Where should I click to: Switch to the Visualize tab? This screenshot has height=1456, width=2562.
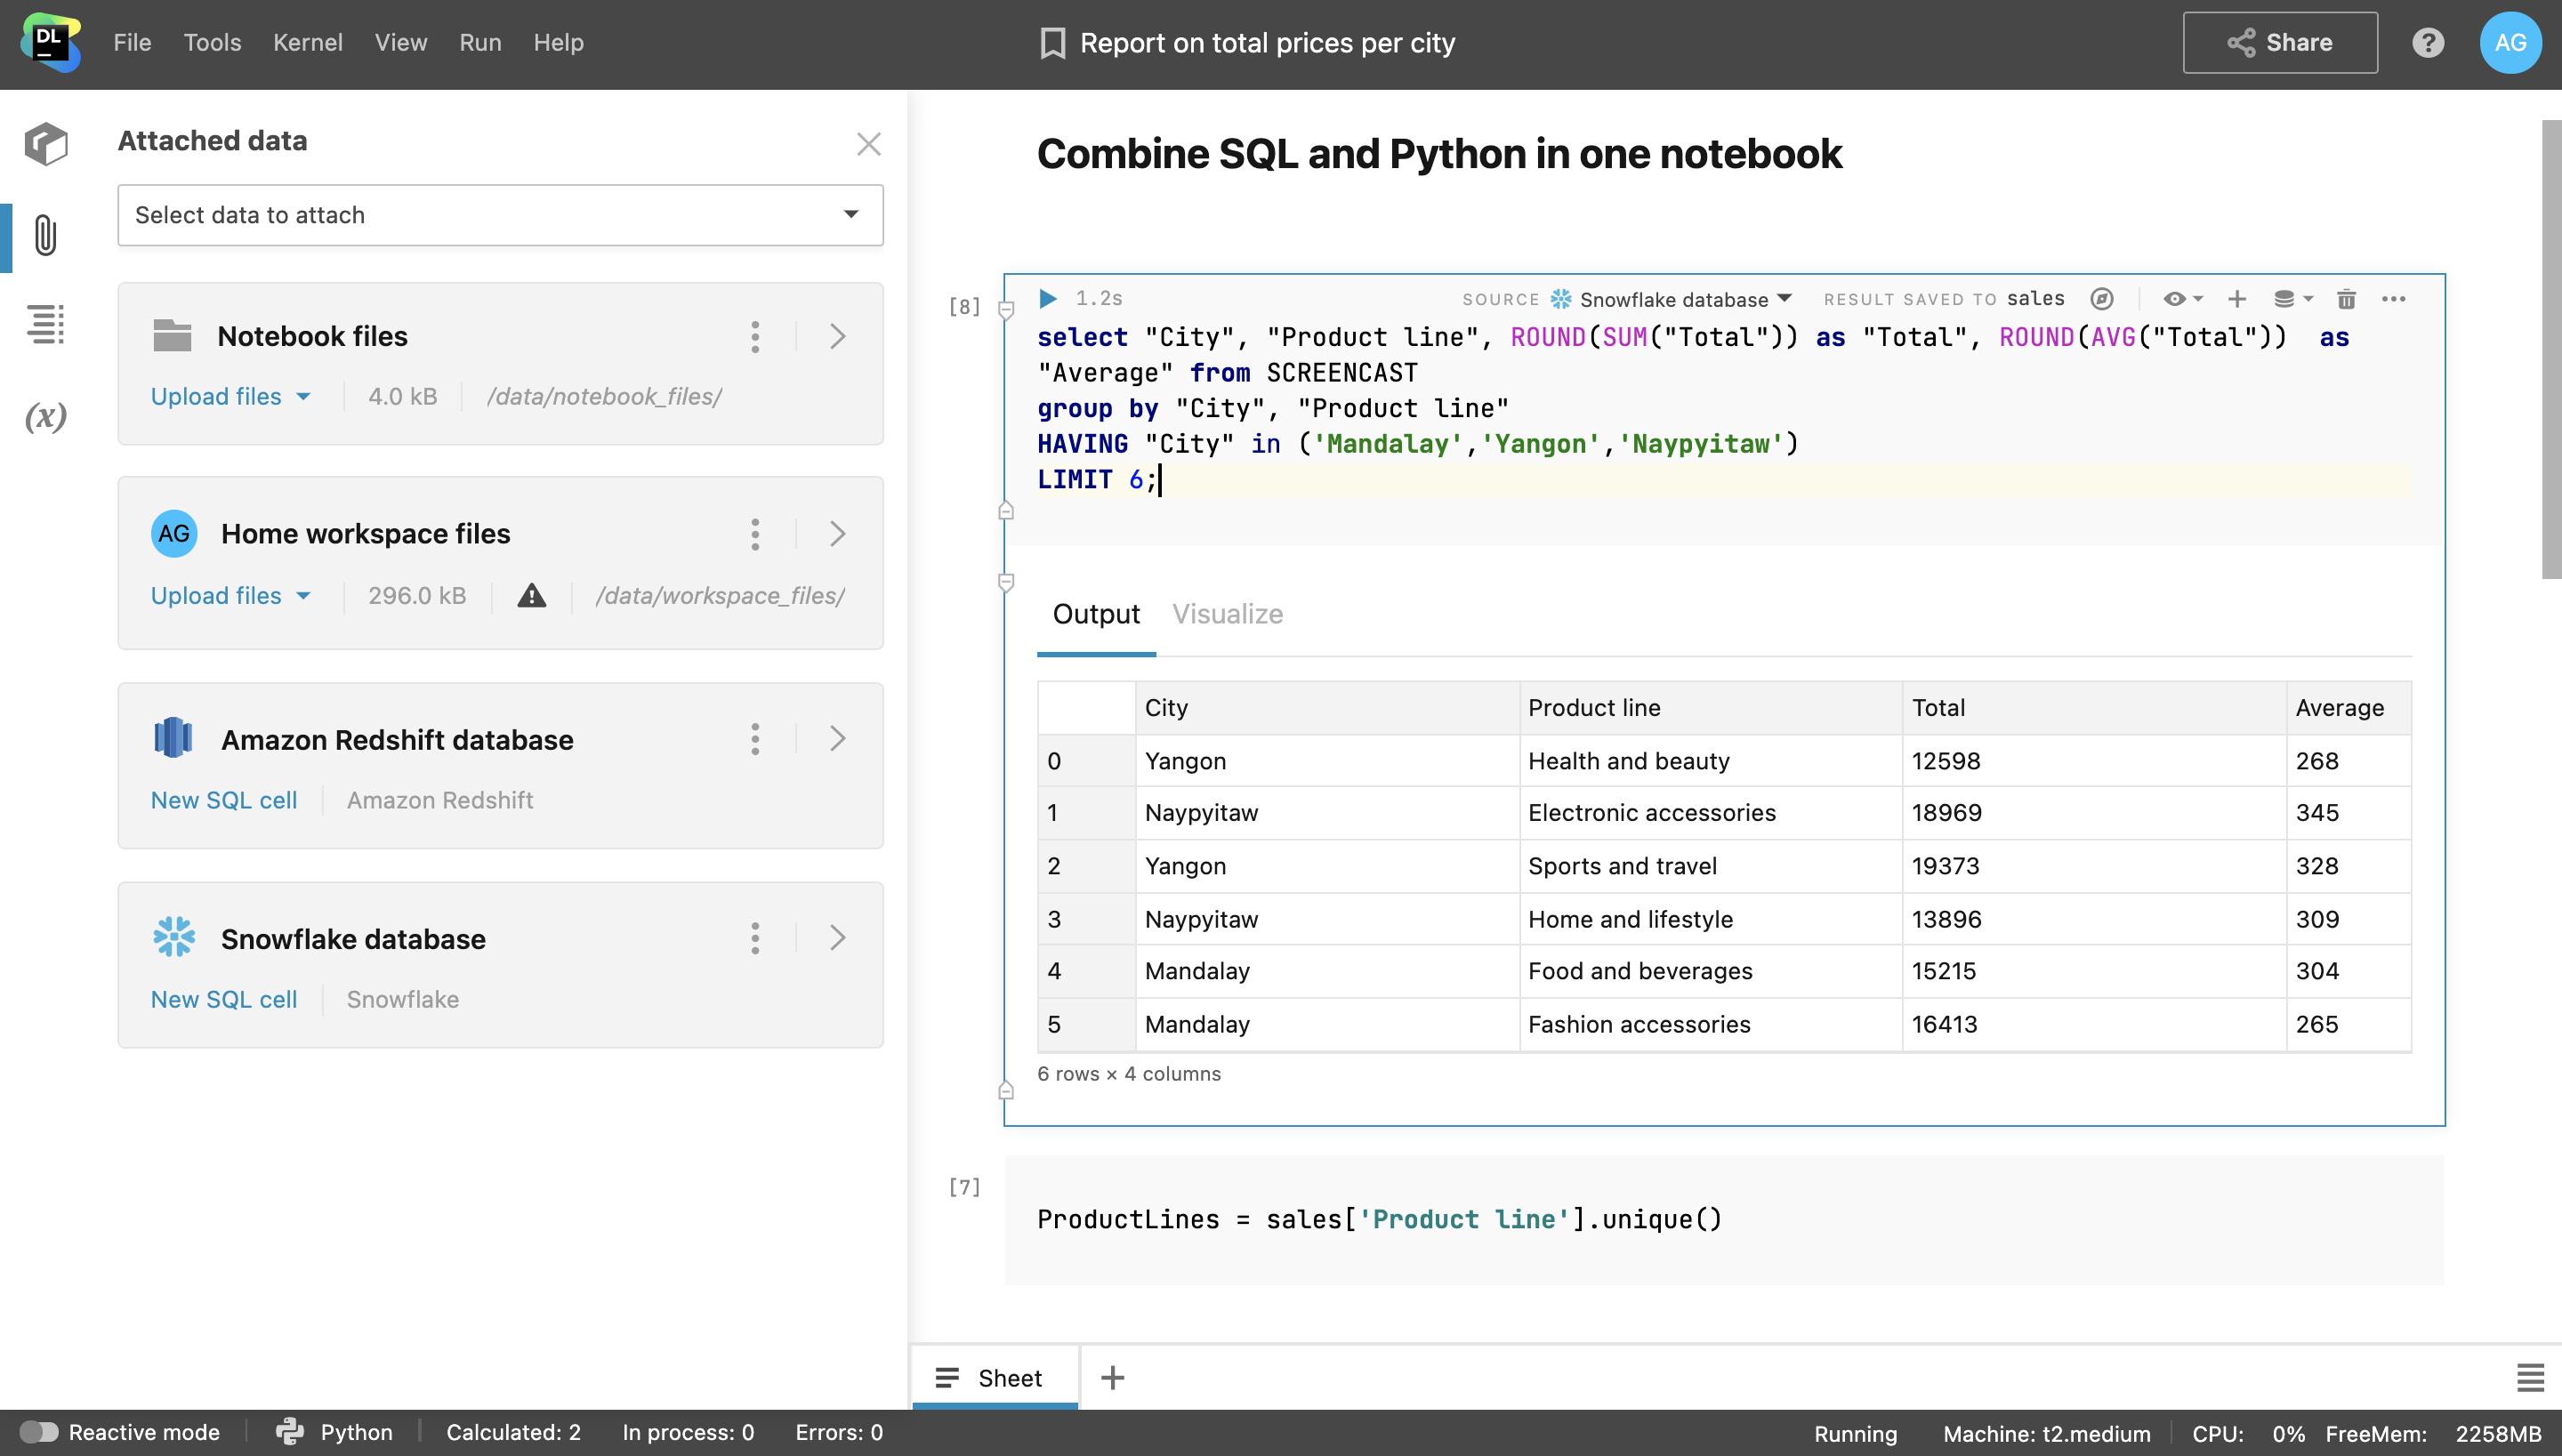click(1227, 613)
